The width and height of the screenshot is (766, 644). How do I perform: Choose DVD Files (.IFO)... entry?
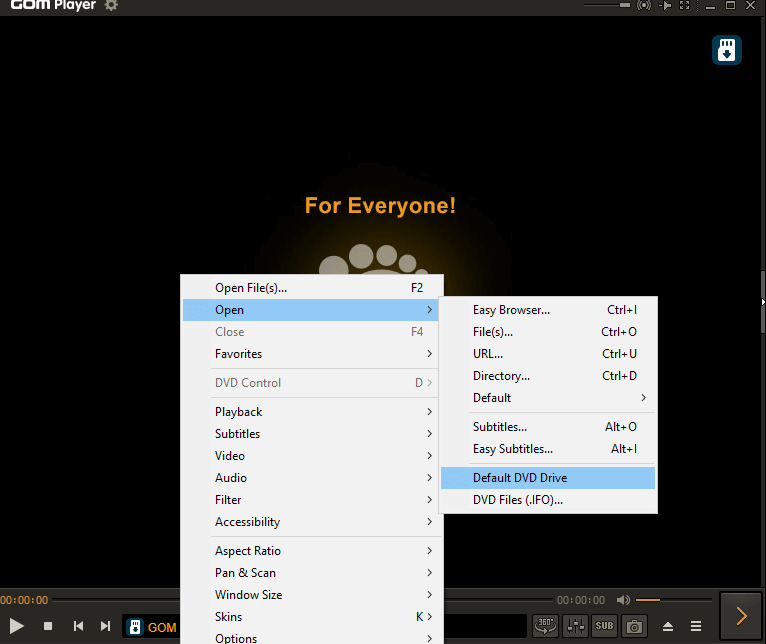tap(548, 500)
